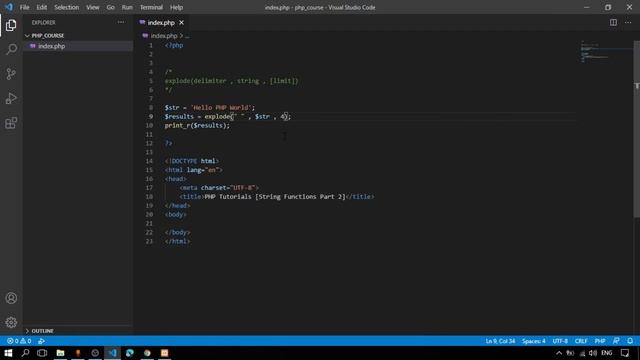This screenshot has width=640, height=360.
Task: Open File Explorer from the taskbar
Action: [60, 353]
